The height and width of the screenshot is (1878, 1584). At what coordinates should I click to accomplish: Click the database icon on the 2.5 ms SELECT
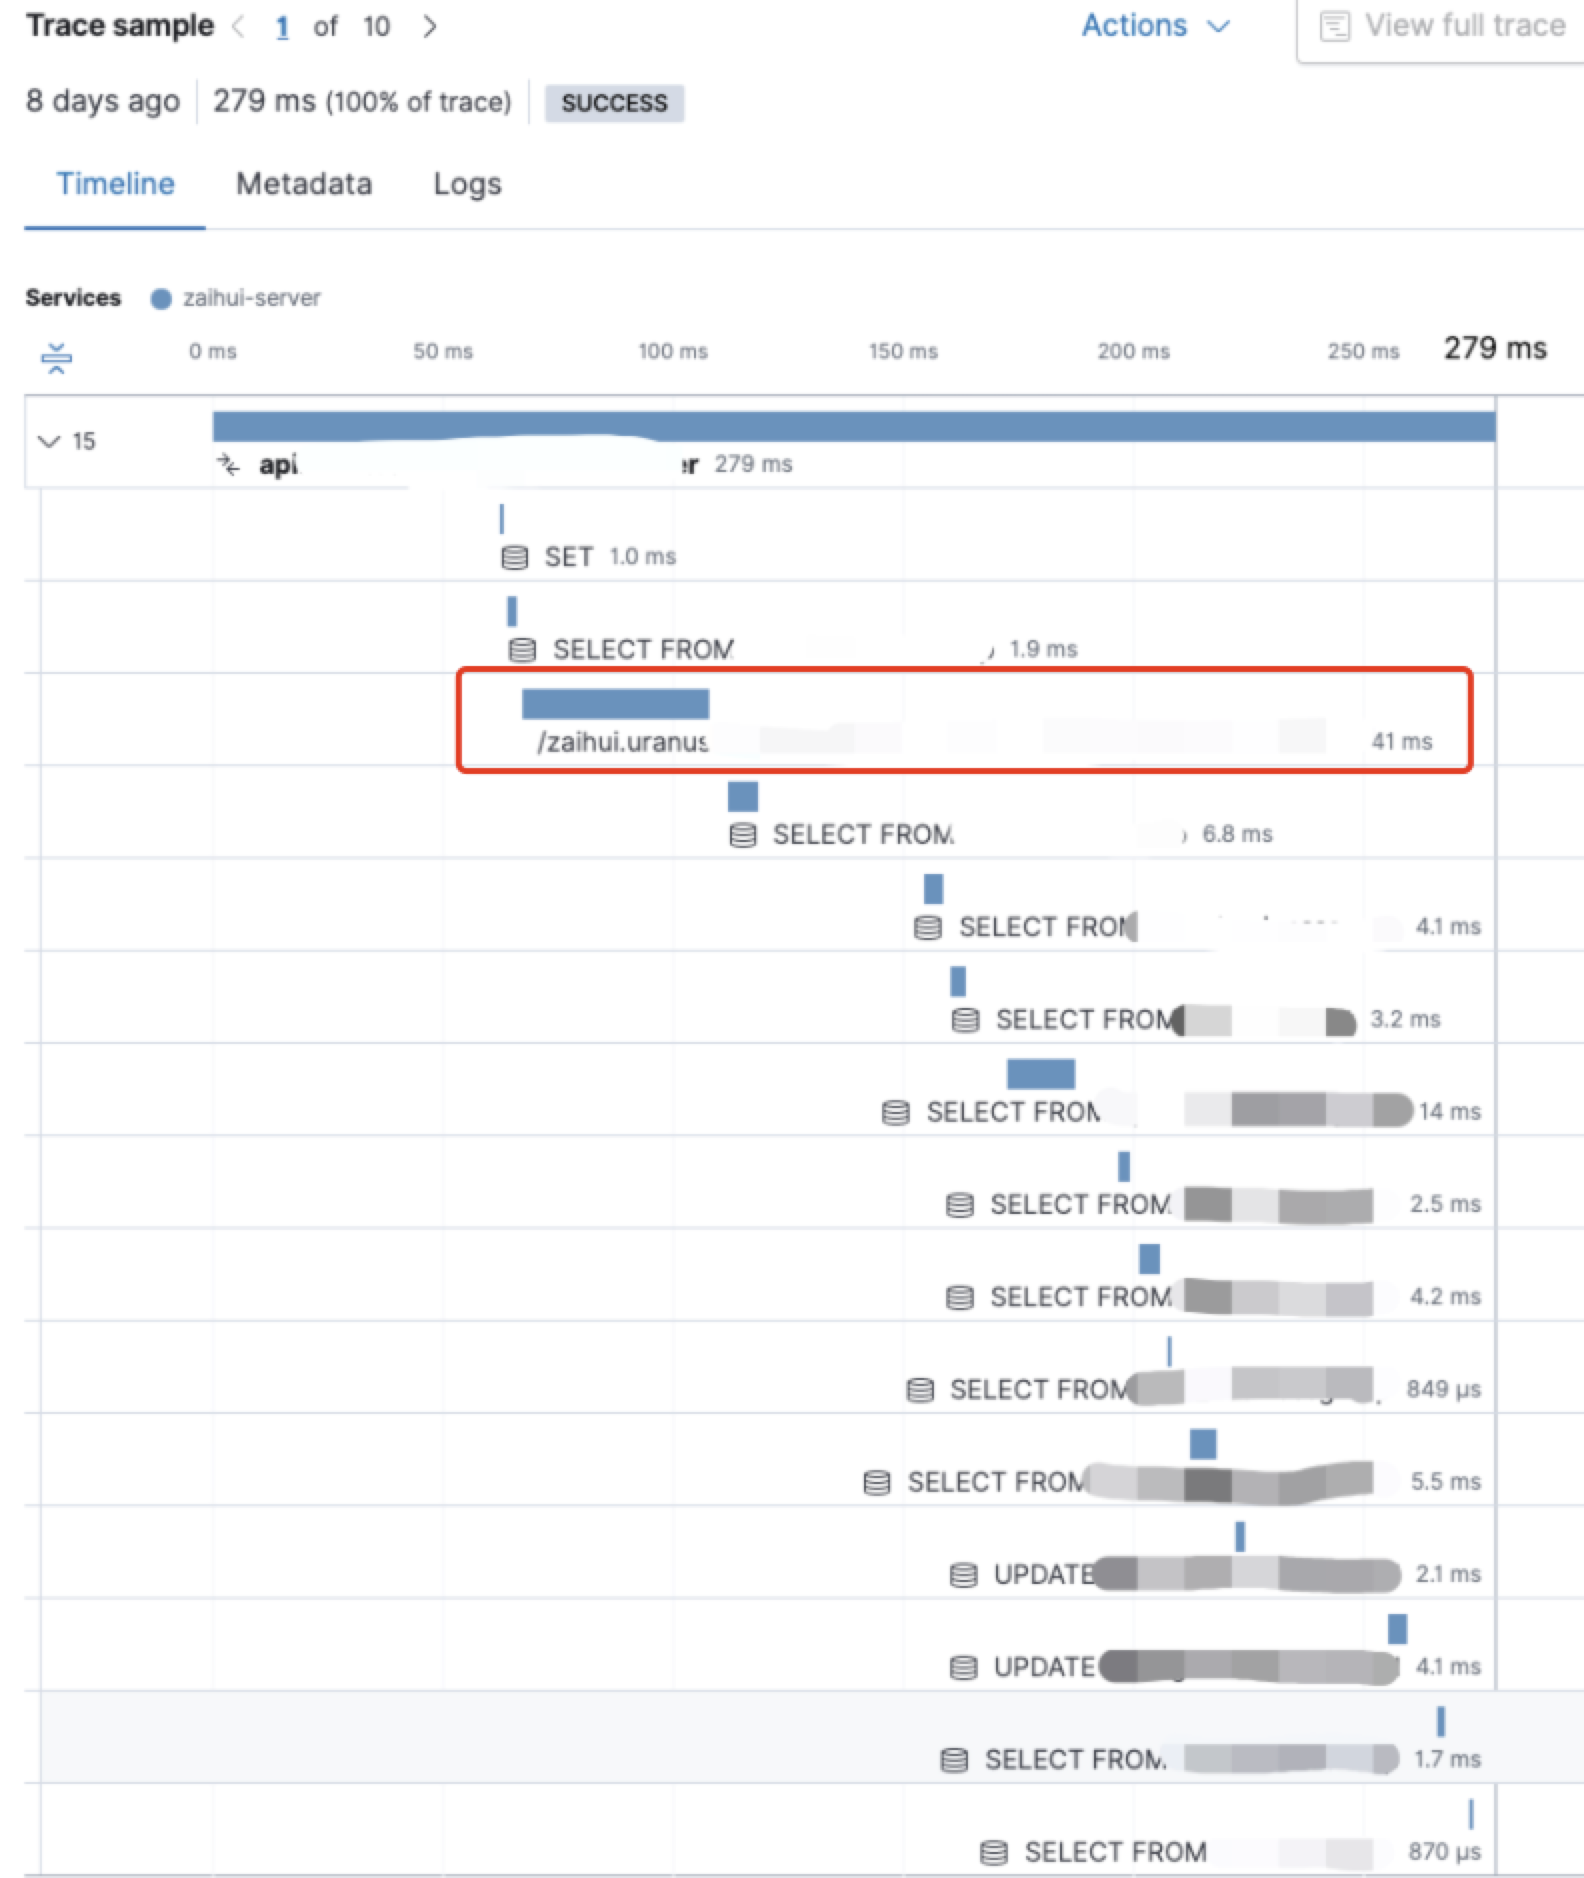coord(960,1205)
